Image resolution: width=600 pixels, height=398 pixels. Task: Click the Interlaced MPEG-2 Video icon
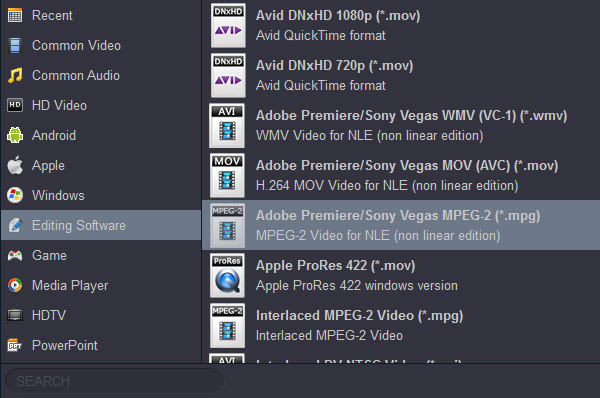(x=227, y=326)
